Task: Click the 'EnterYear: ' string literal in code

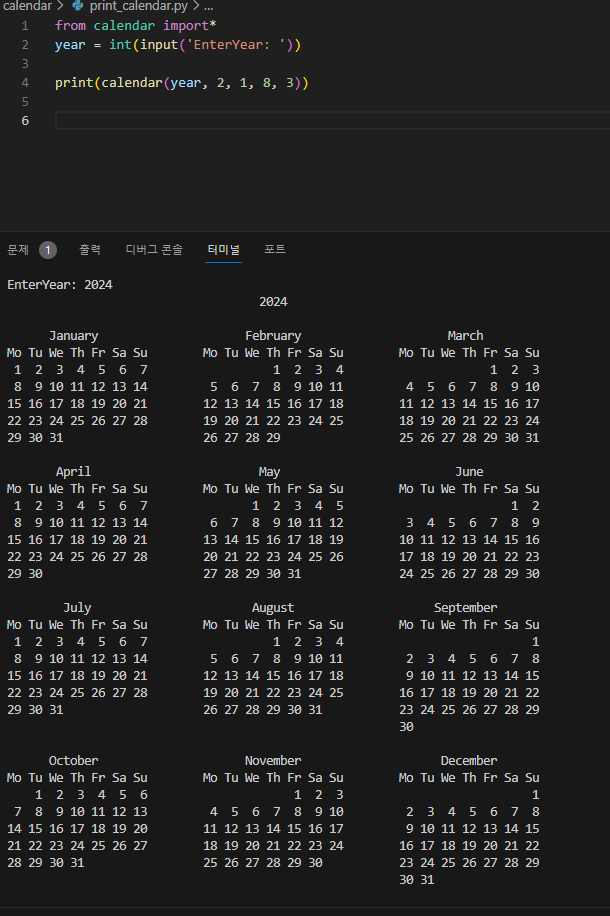Action: click(x=236, y=45)
